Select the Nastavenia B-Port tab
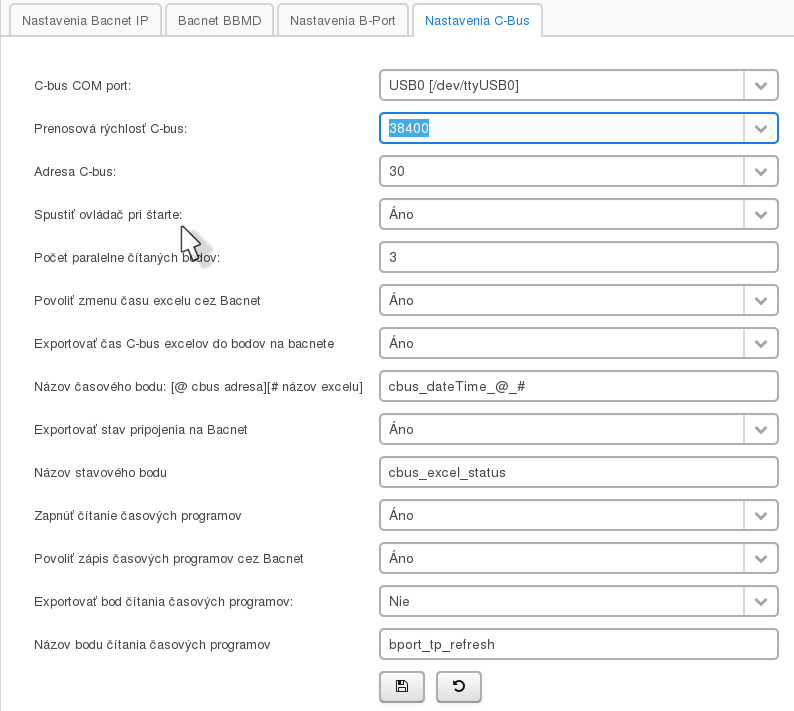This screenshot has width=794, height=711. pyautogui.click(x=343, y=20)
